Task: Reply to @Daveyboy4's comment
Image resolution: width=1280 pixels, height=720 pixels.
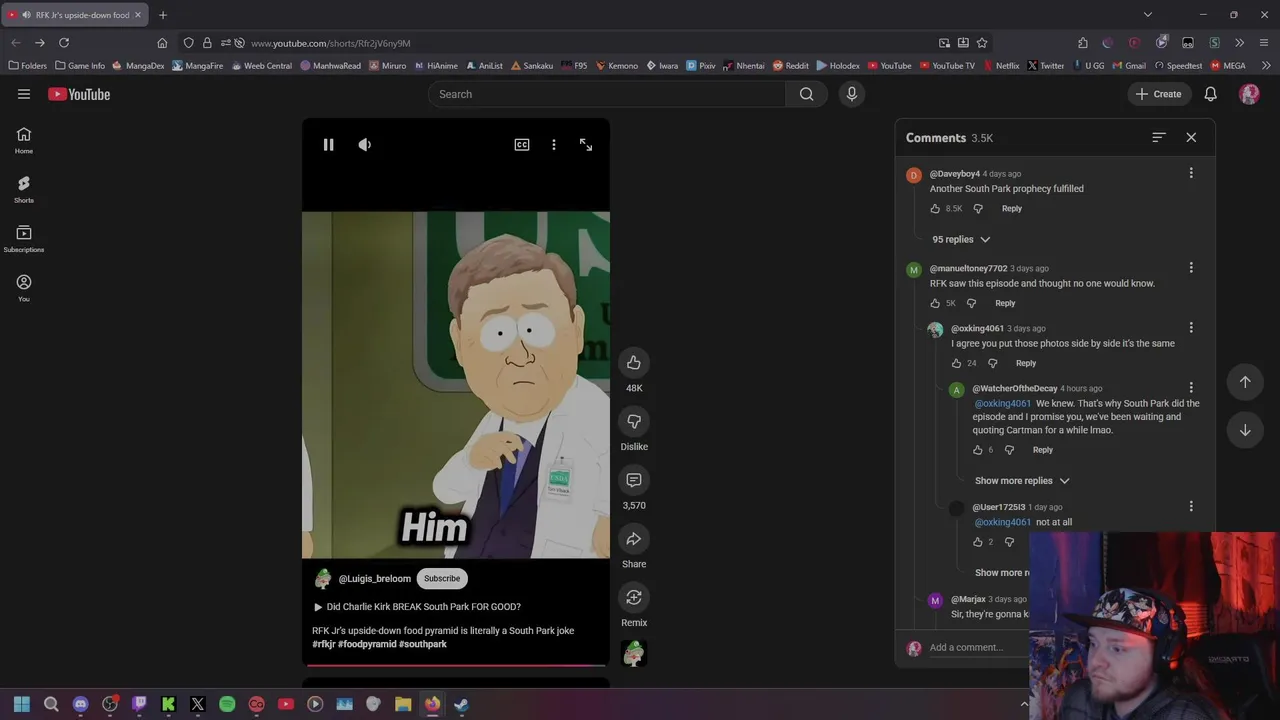Action: click(x=1012, y=209)
